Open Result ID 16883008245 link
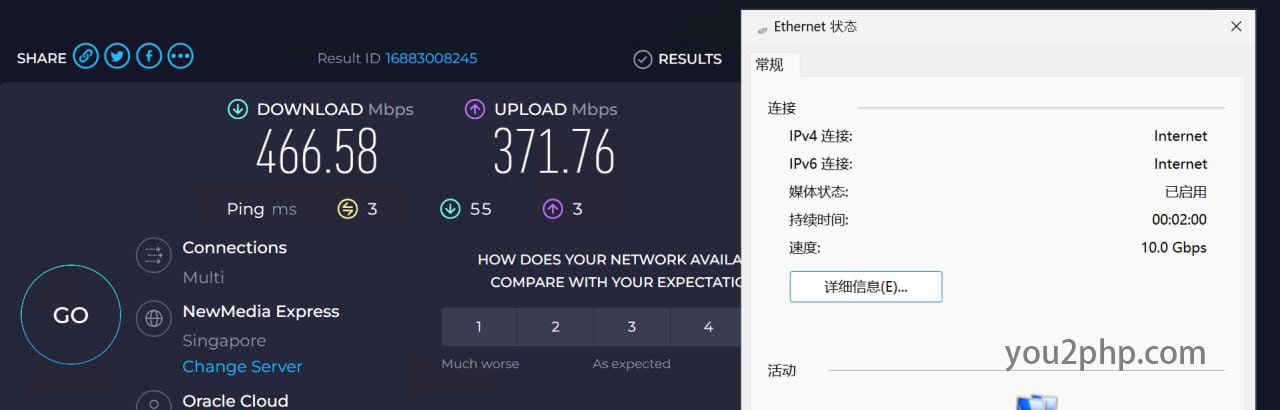 (x=431, y=58)
